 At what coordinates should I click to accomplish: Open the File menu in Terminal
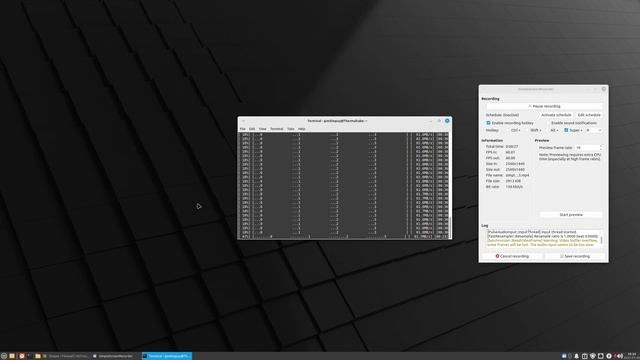(242, 129)
